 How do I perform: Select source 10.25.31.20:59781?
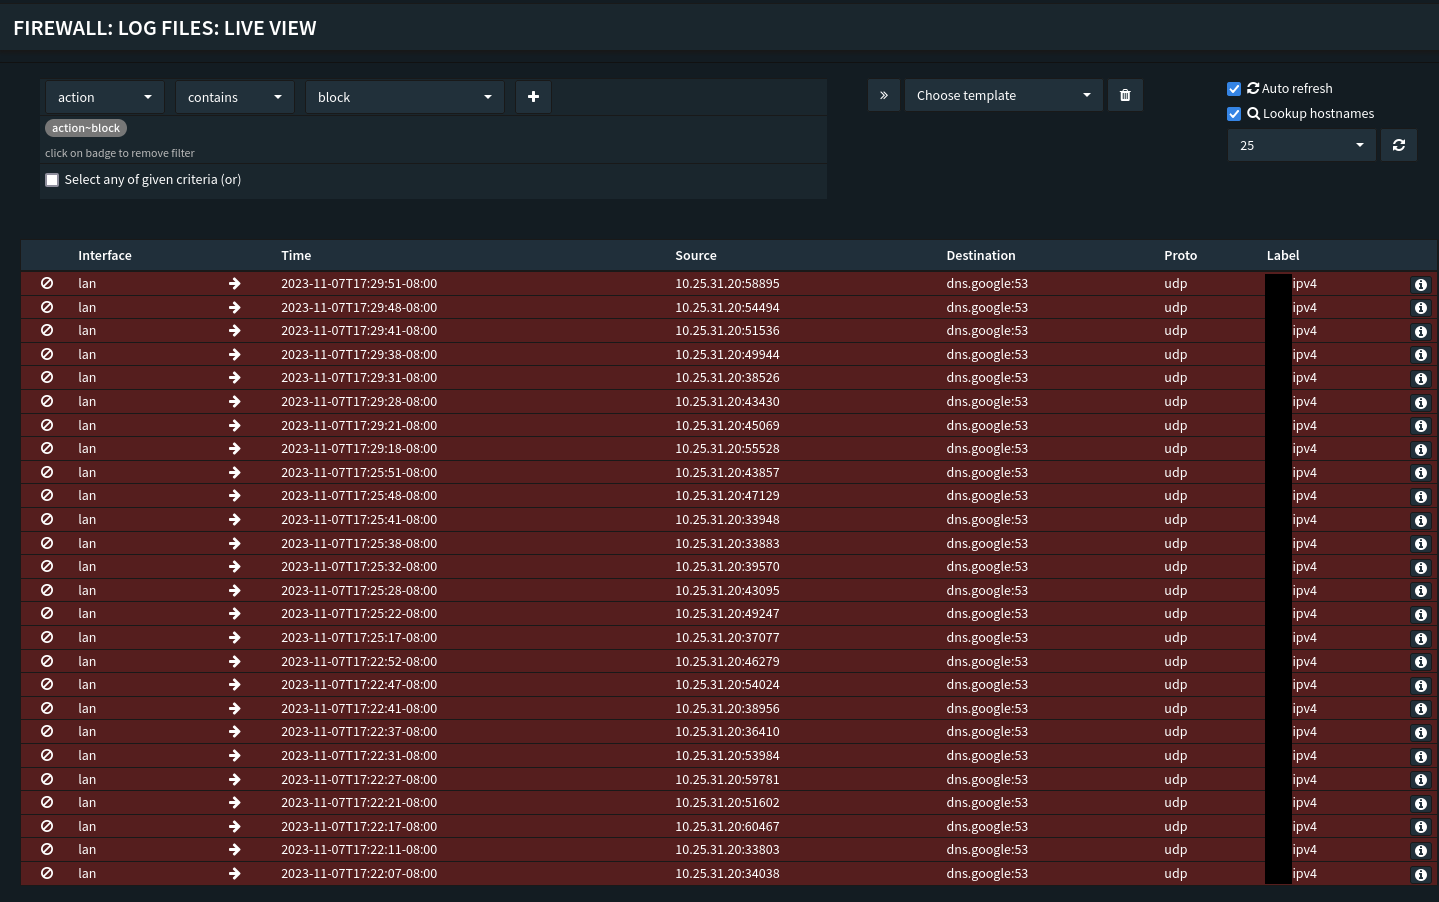[x=727, y=780]
